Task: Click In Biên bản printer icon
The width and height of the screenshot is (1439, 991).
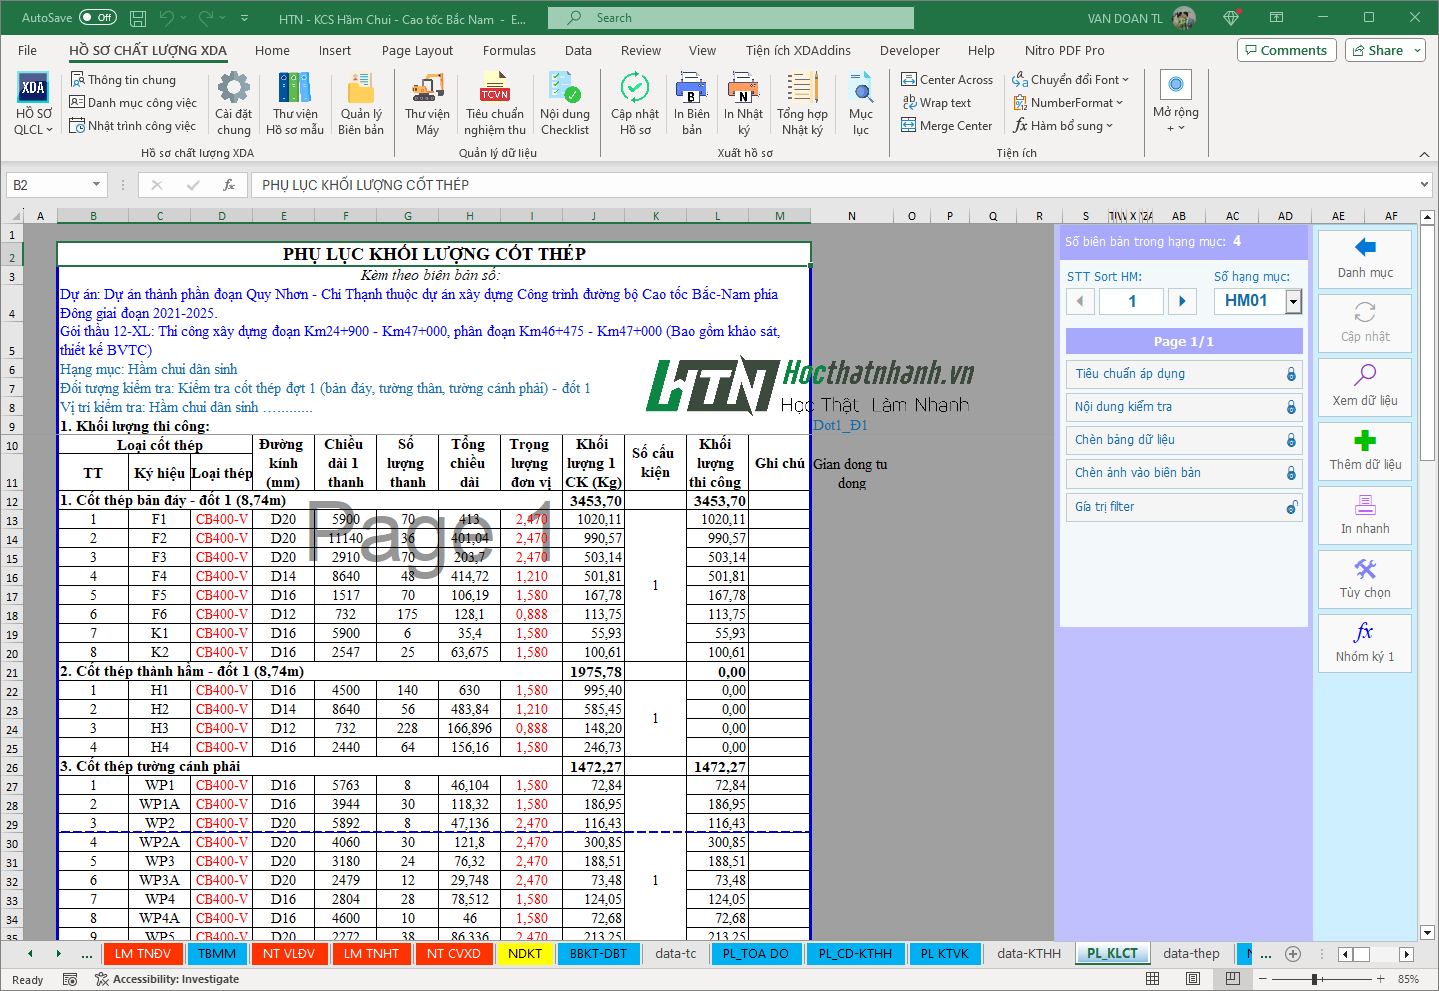Action: [691, 102]
